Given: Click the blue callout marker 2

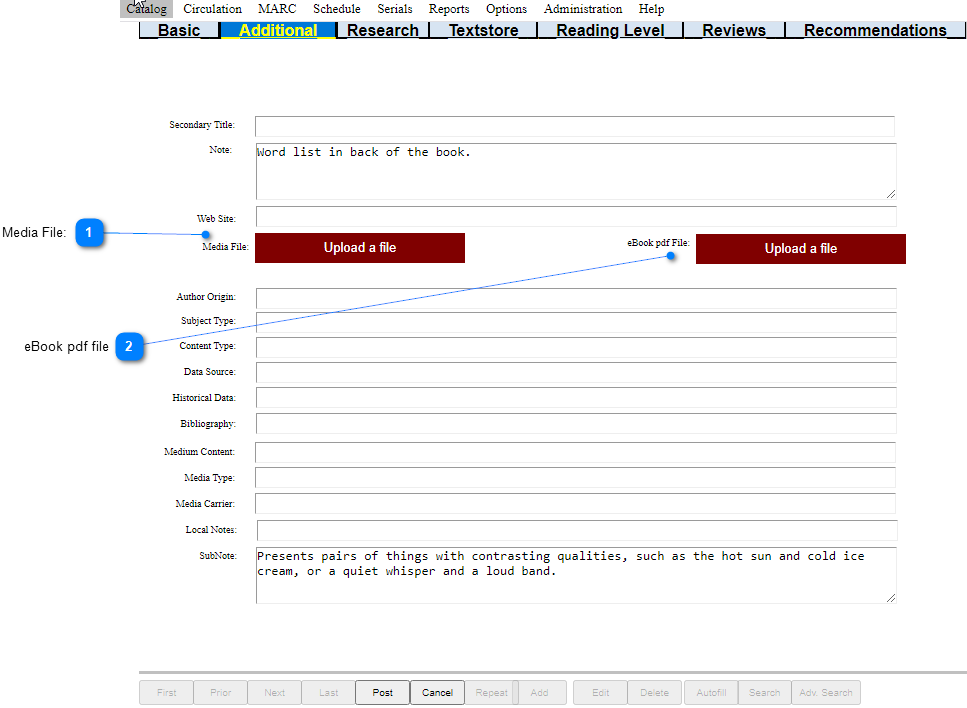Looking at the screenshot, I should point(129,347).
